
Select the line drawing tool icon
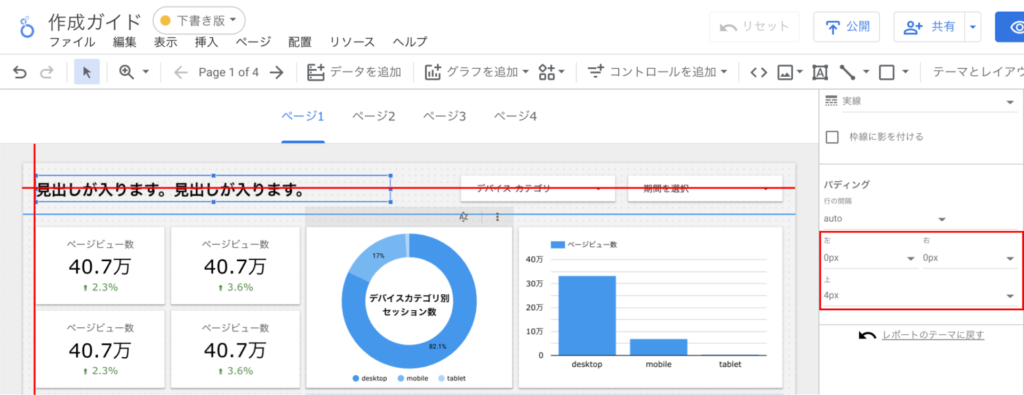point(848,72)
